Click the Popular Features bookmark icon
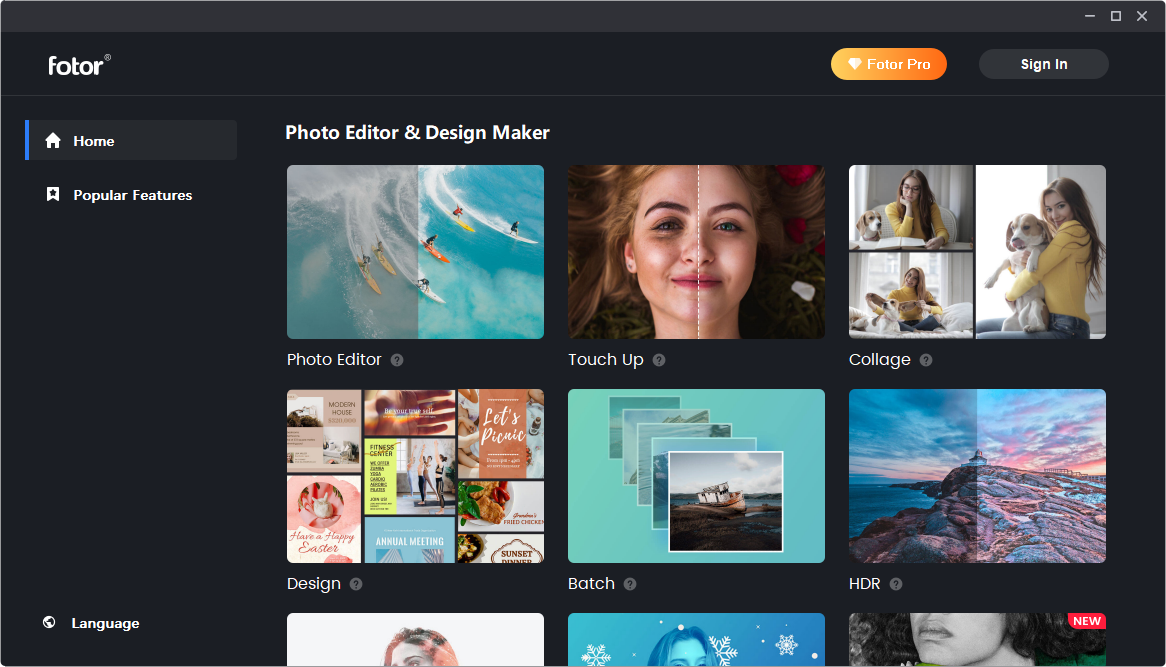This screenshot has width=1166, height=667. [53, 195]
